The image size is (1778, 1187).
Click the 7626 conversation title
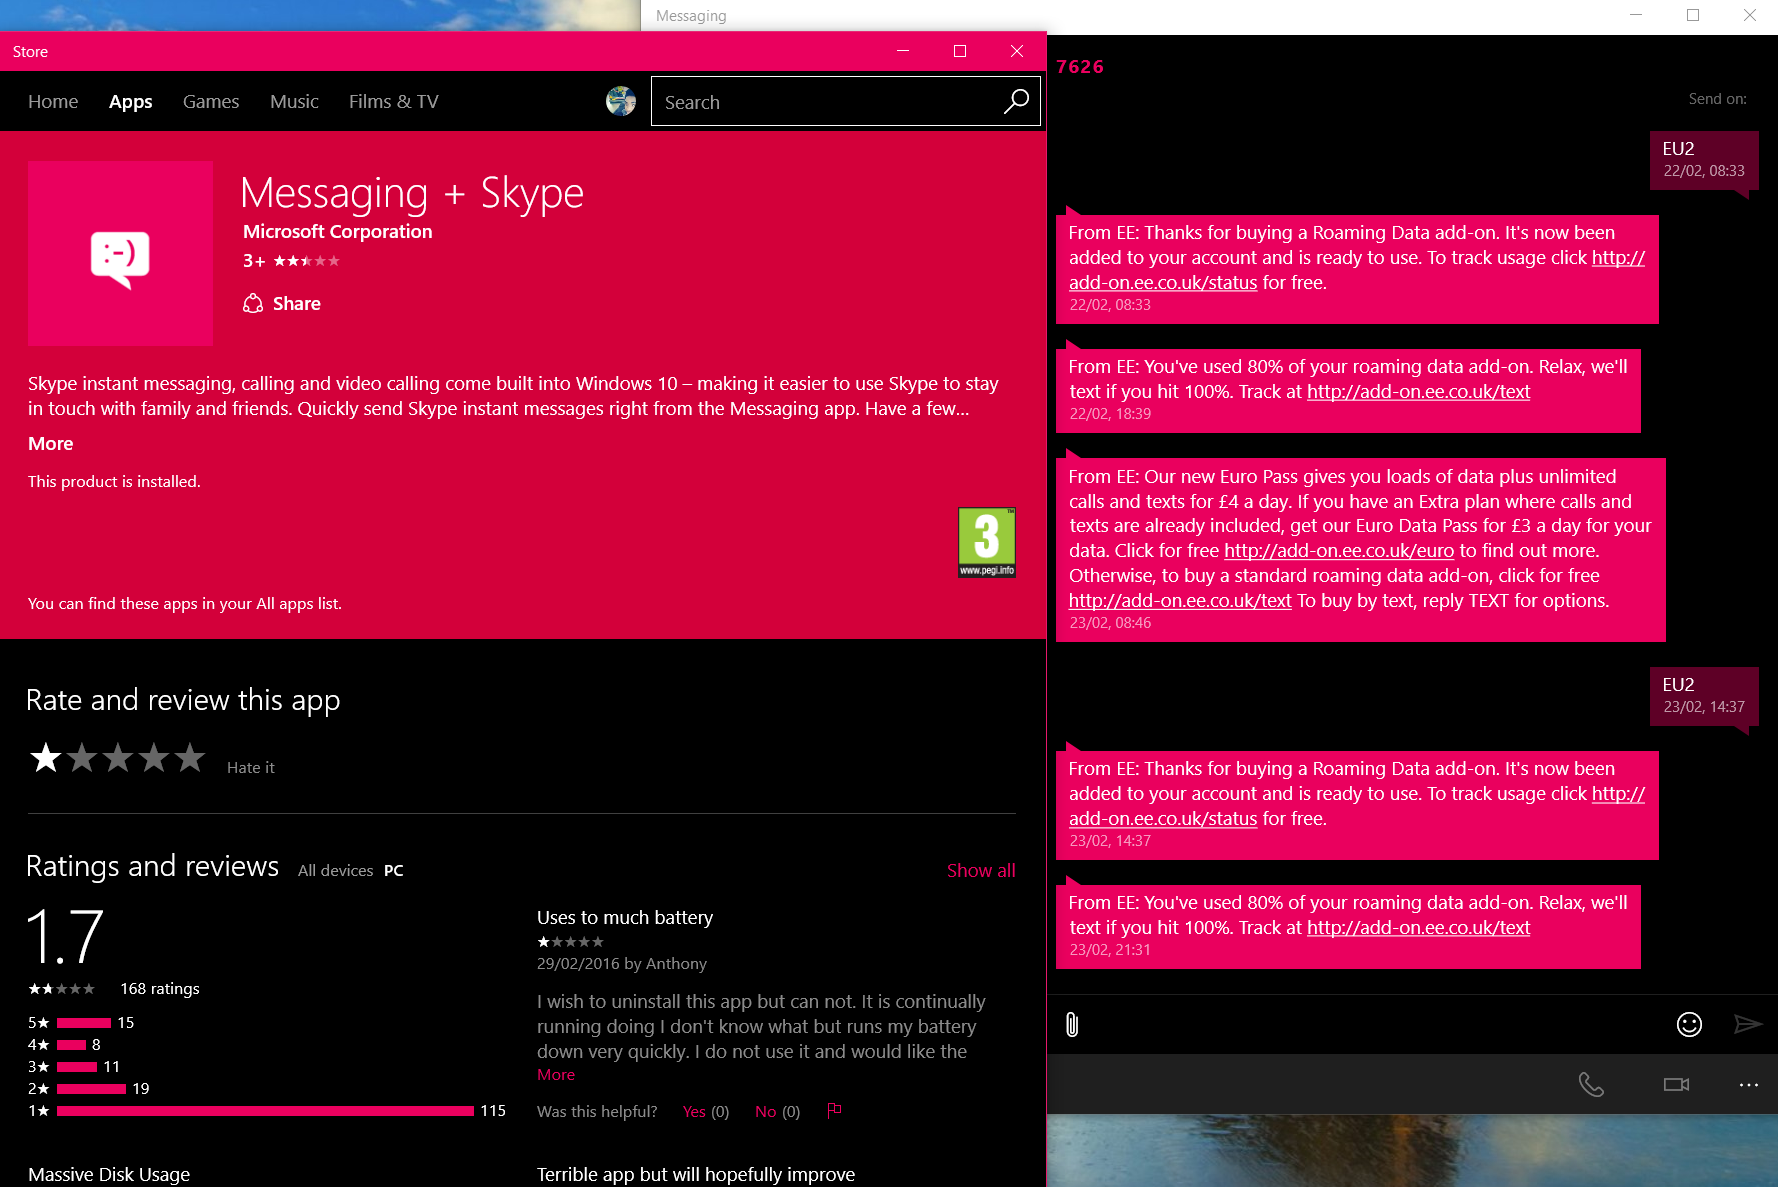pyautogui.click(x=1080, y=66)
